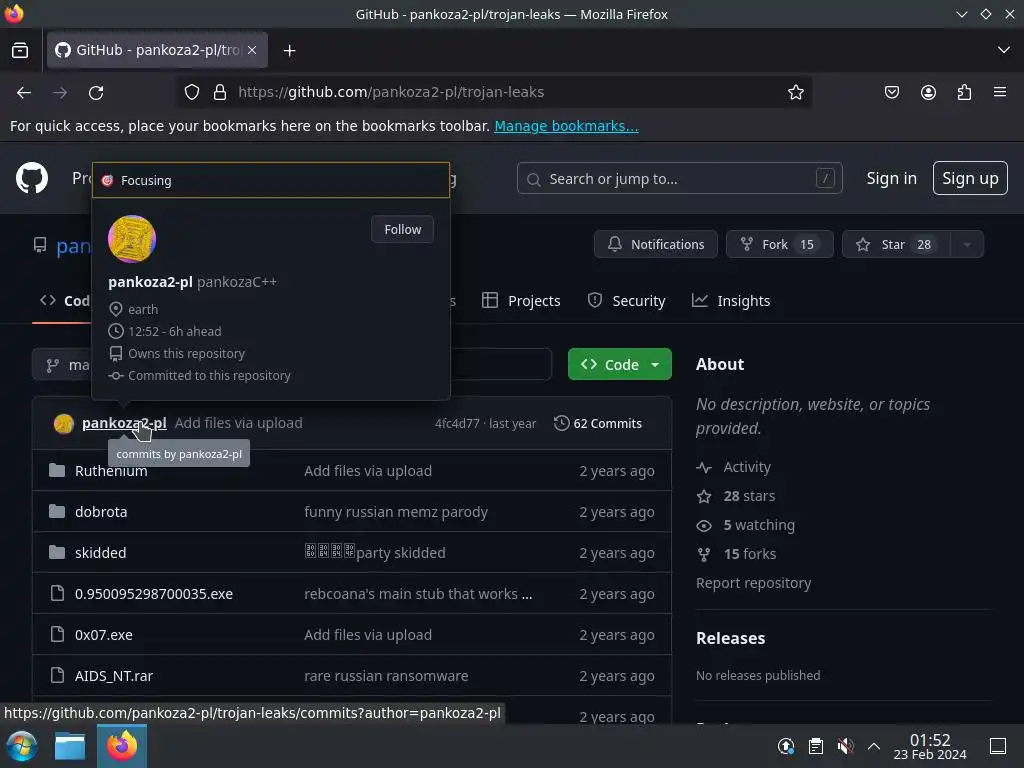Image resolution: width=1024 pixels, height=768 pixels.
Task: Show site tracking protection shield
Action: tap(191, 93)
